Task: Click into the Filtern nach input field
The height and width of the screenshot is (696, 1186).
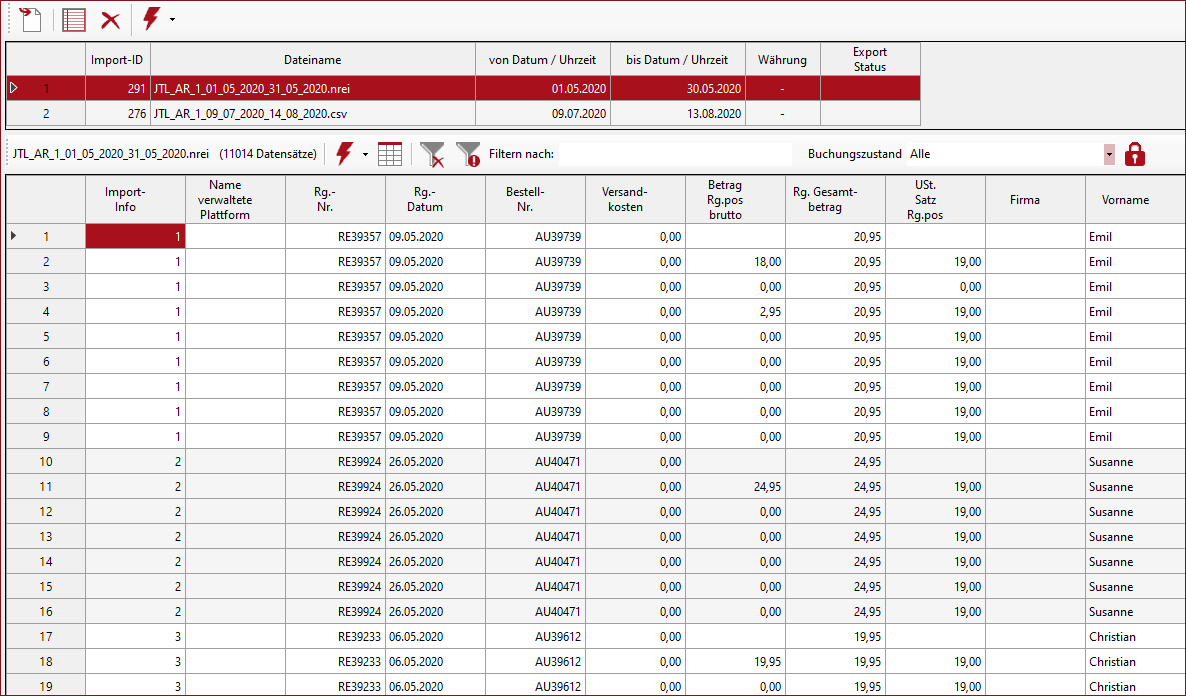Action: click(674, 154)
